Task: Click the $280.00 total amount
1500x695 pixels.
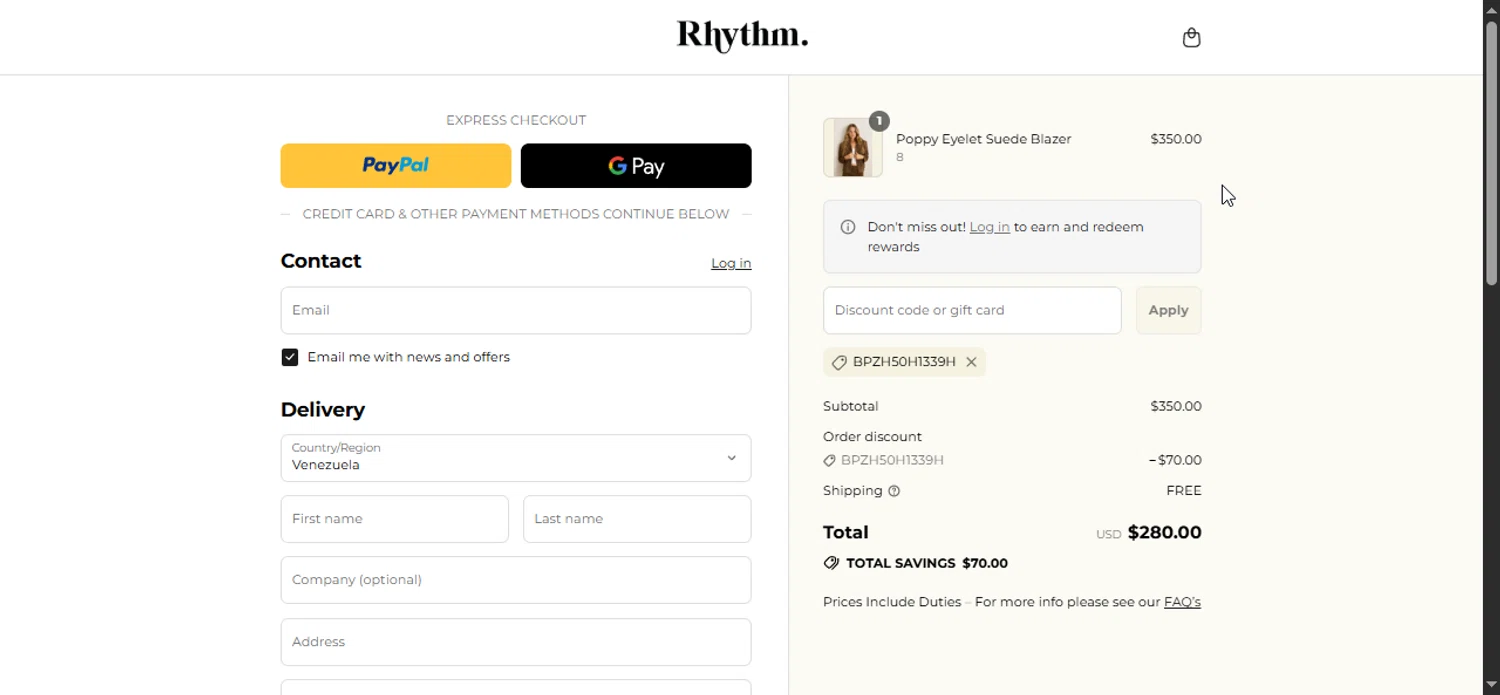Action: [x=1164, y=532]
